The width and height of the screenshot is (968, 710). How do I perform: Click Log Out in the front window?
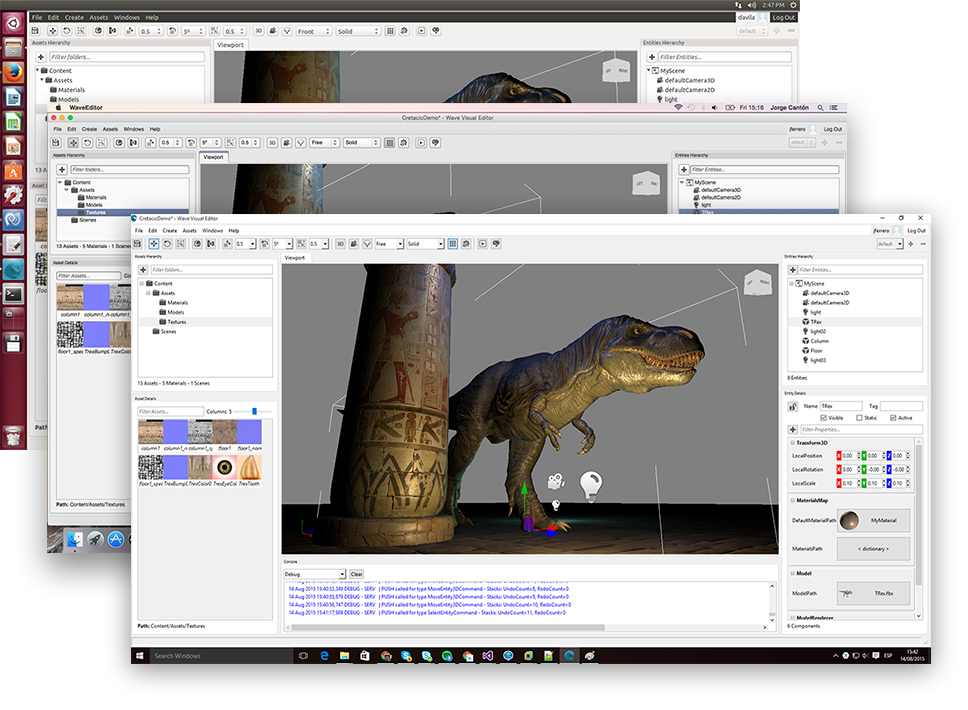pos(916,230)
